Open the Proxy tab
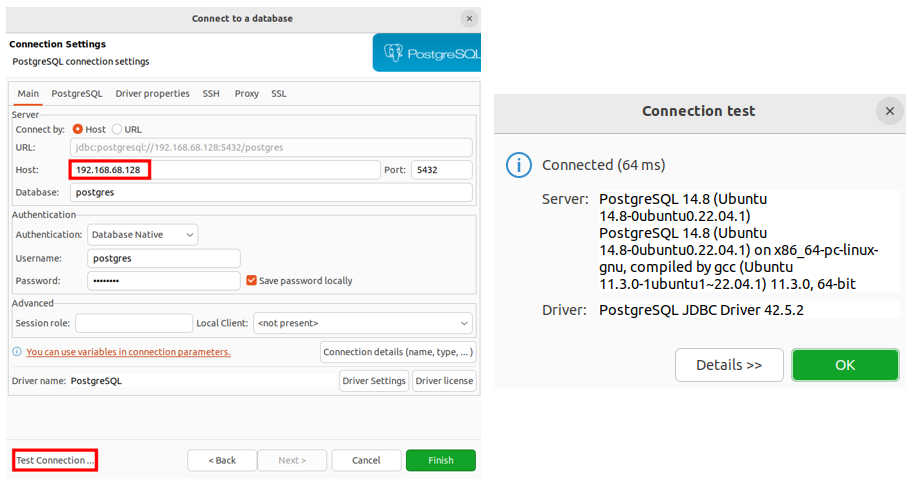This screenshot has width=909, height=484. pyautogui.click(x=246, y=93)
